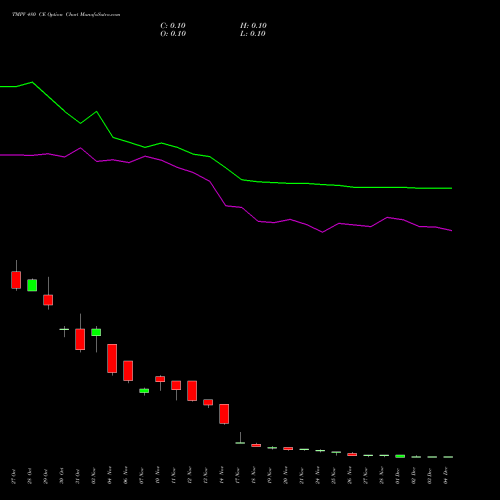
Task: Click the '21 Nov' date axis label
Action: tap(302, 476)
